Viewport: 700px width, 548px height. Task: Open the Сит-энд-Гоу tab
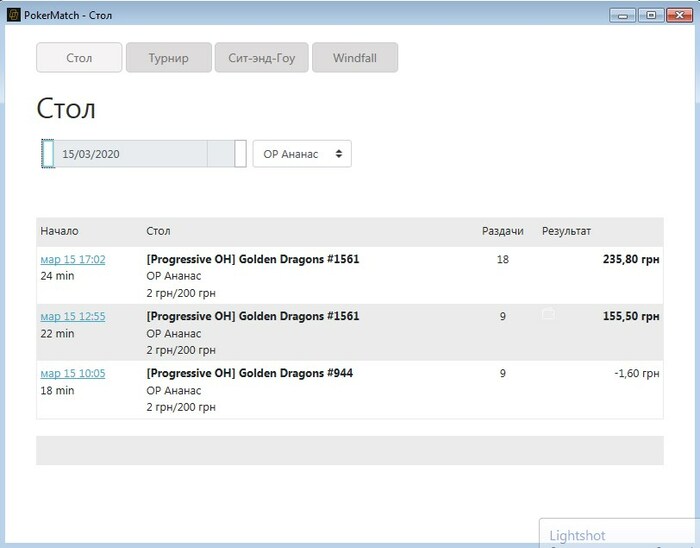coord(262,58)
